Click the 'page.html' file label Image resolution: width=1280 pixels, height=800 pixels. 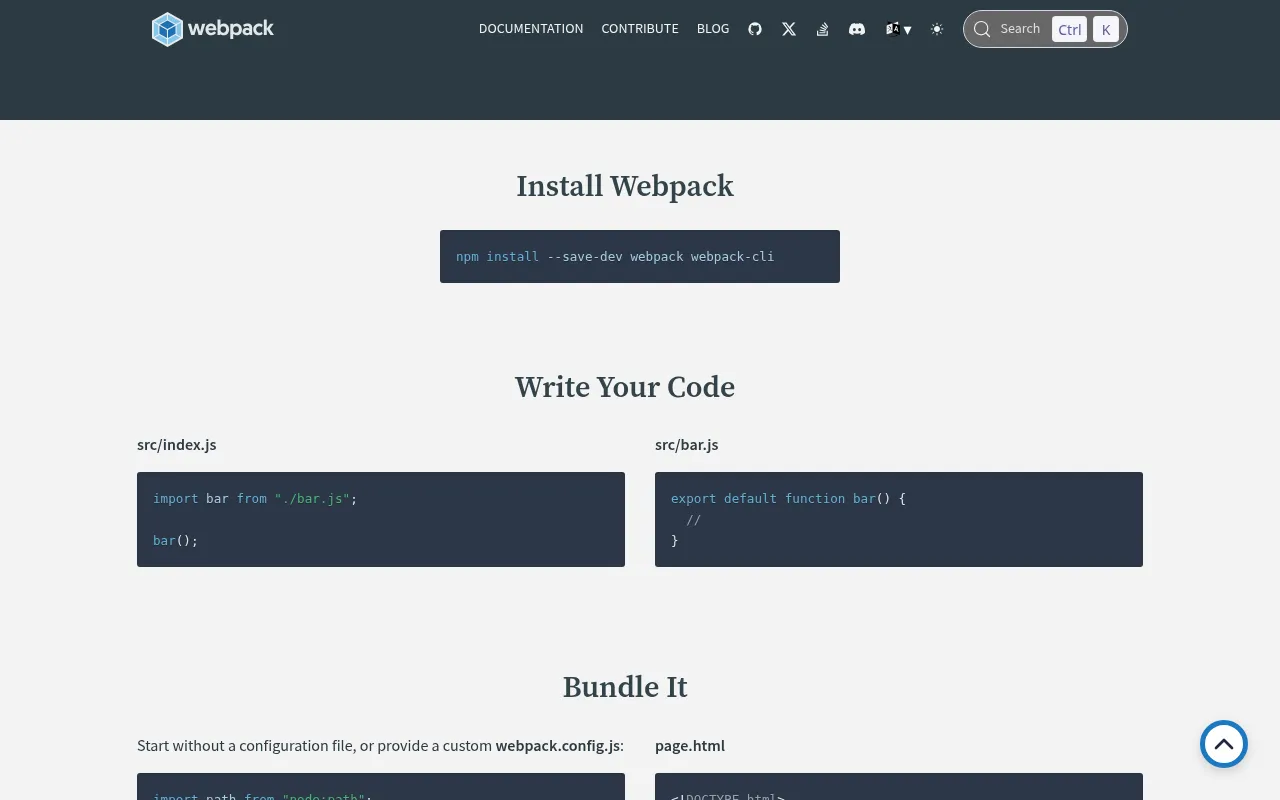coord(690,745)
